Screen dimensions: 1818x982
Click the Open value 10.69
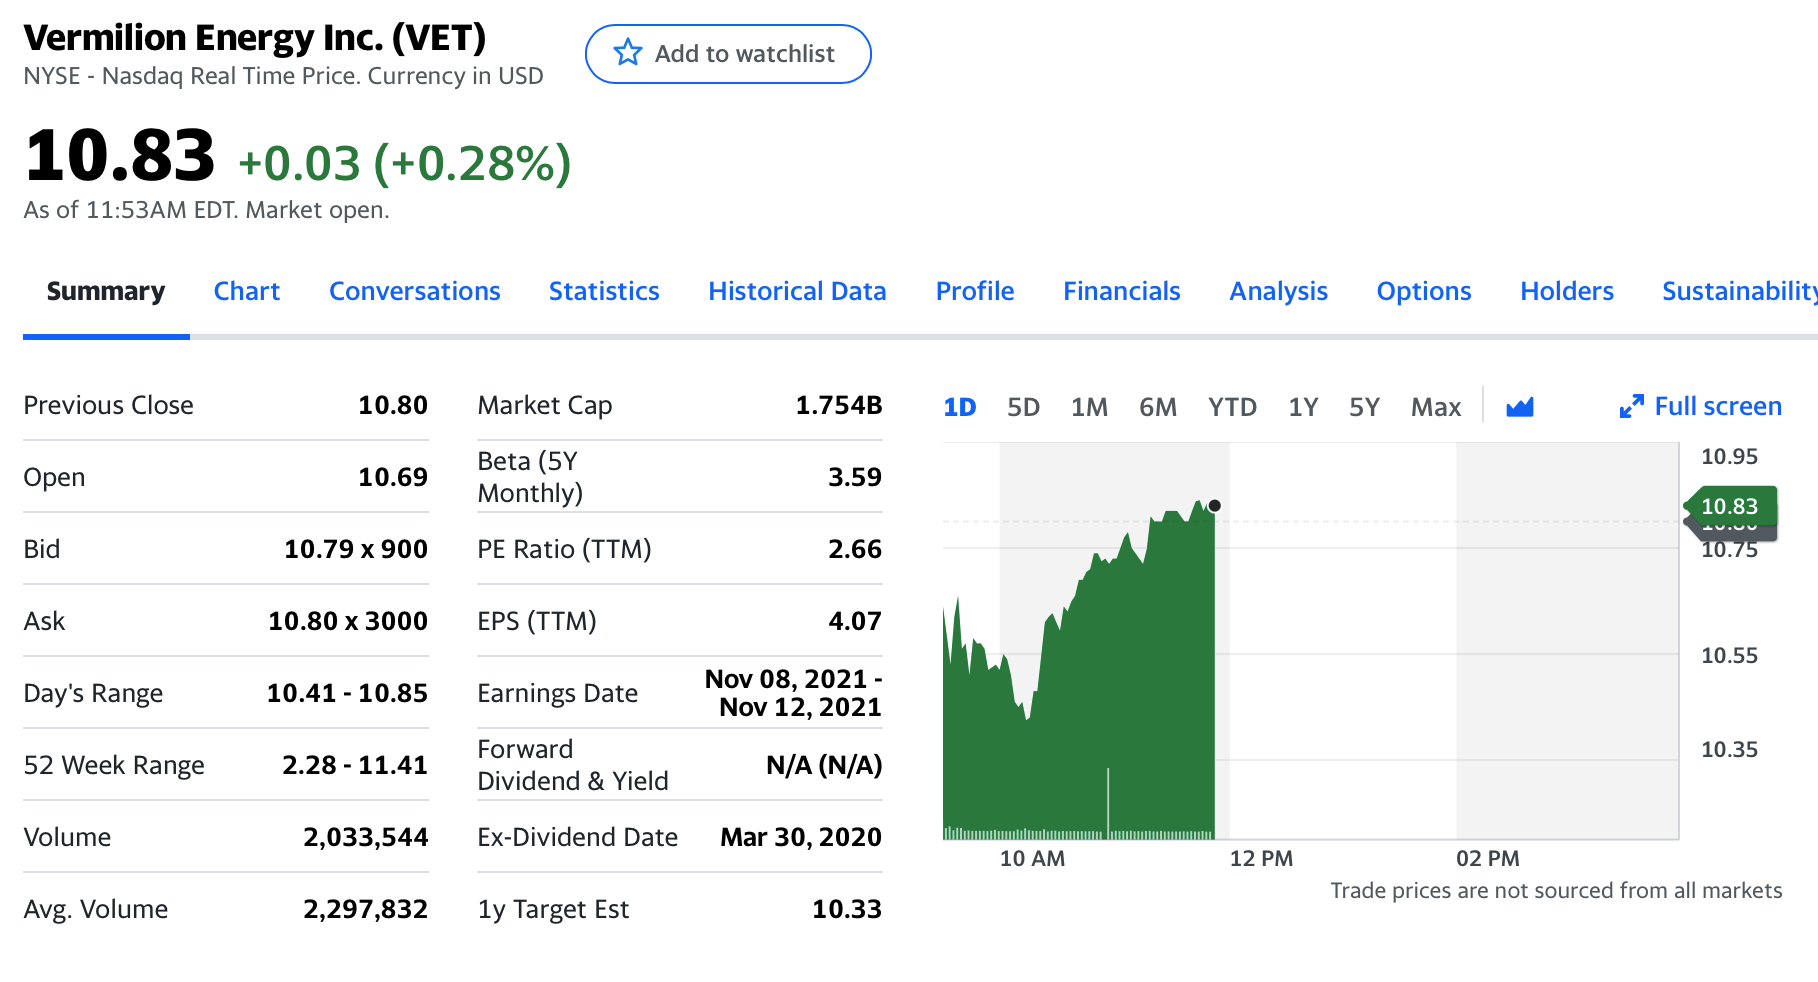[x=393, y=477]
